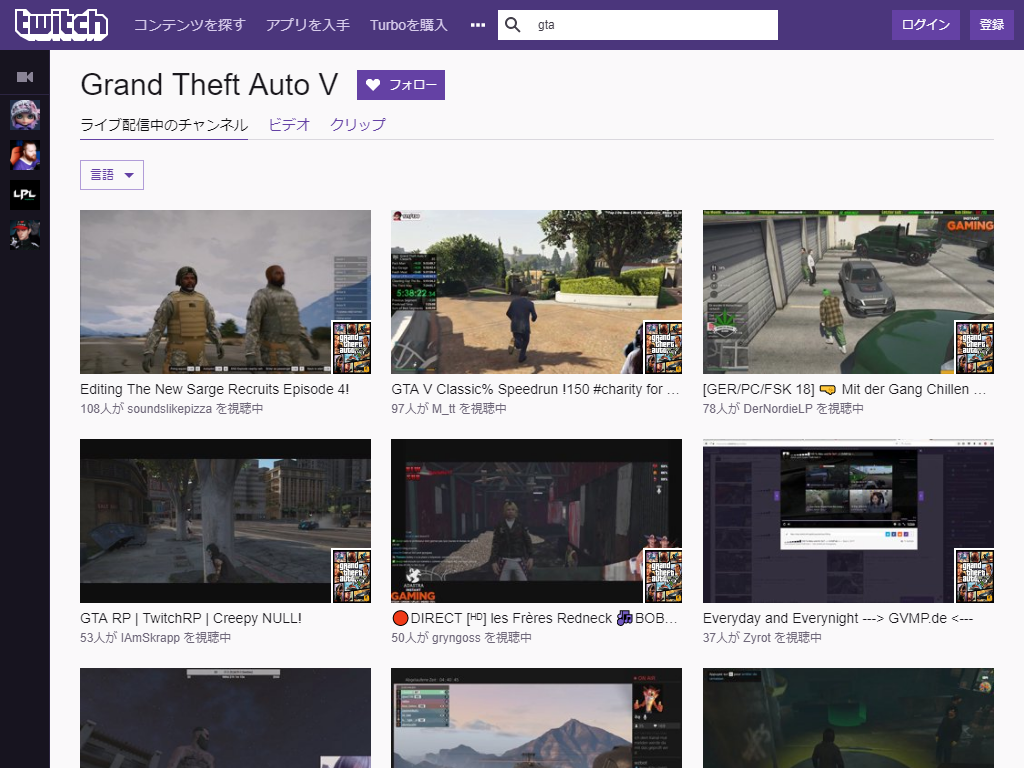Open the LPL channel in sidebar
The height and width of the screenshot is (768, 1024).
coord(25,195)
